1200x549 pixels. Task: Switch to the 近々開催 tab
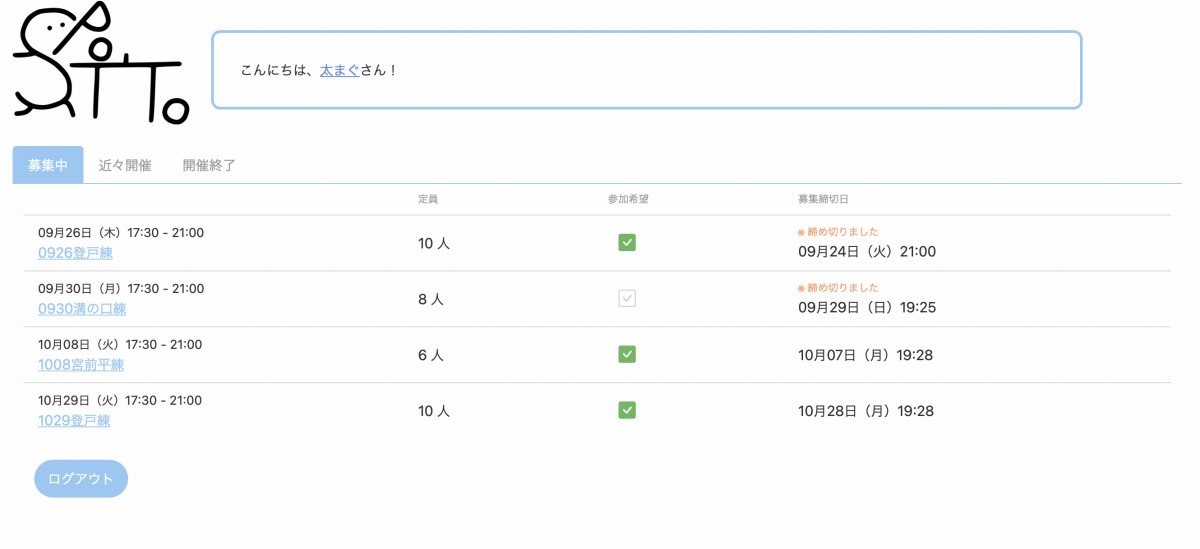[x=125, y=165]
